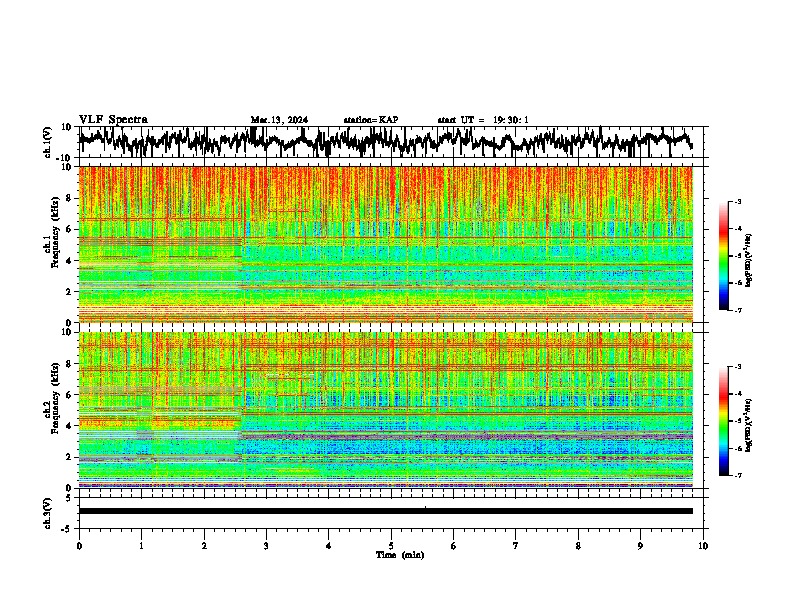Click the time axis tick label '9'
This screenshot has height=612, width=792.
point(640,545)
